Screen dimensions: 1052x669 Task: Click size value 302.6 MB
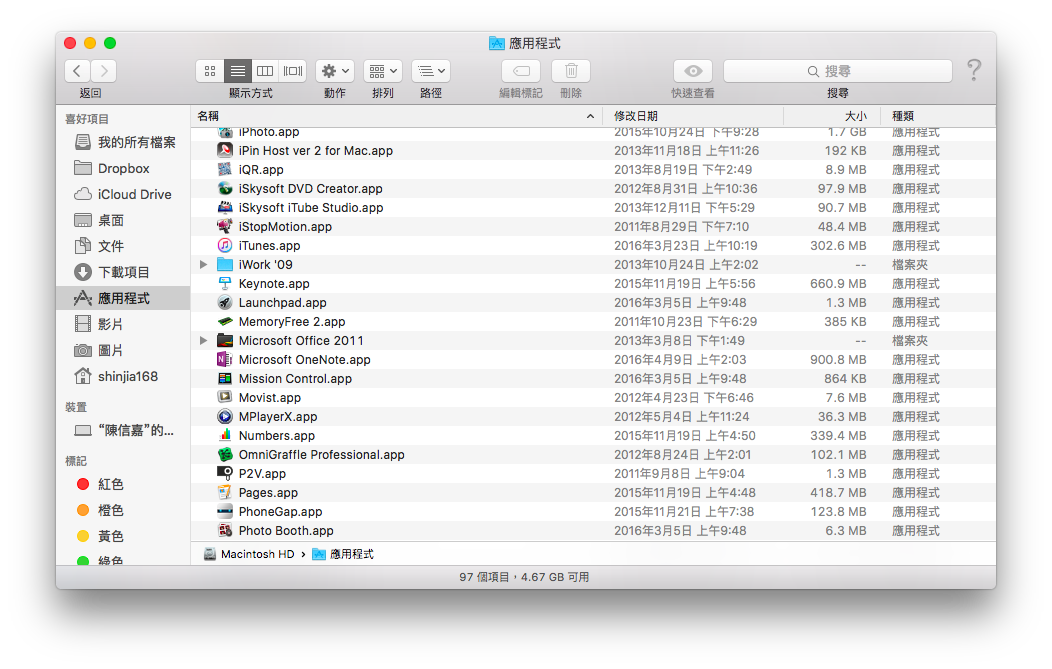coord(838,246)
